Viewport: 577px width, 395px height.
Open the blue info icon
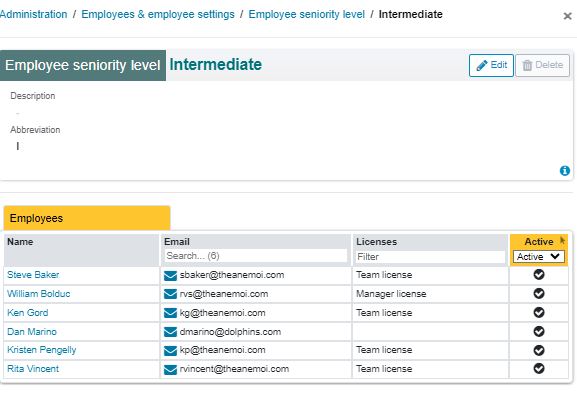(x=565, y=171)
